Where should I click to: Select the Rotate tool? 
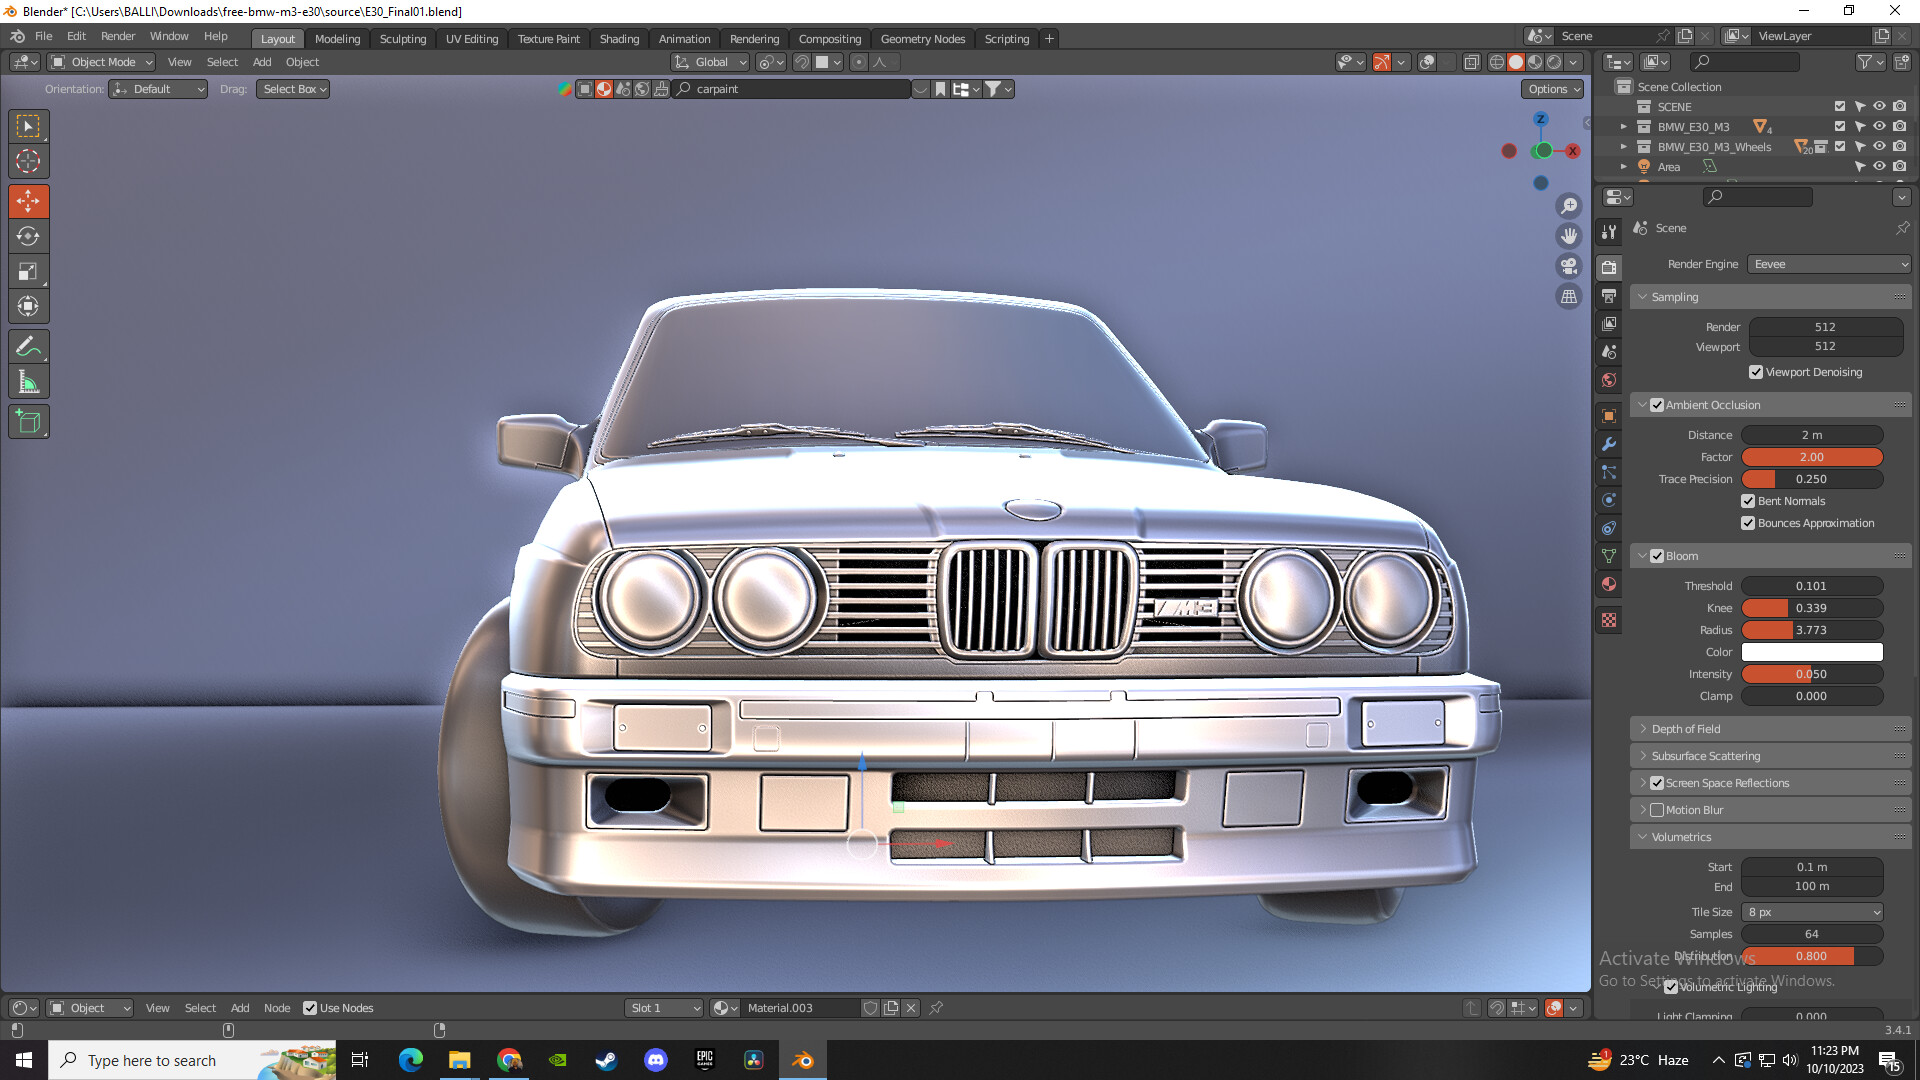pos(29,236)
